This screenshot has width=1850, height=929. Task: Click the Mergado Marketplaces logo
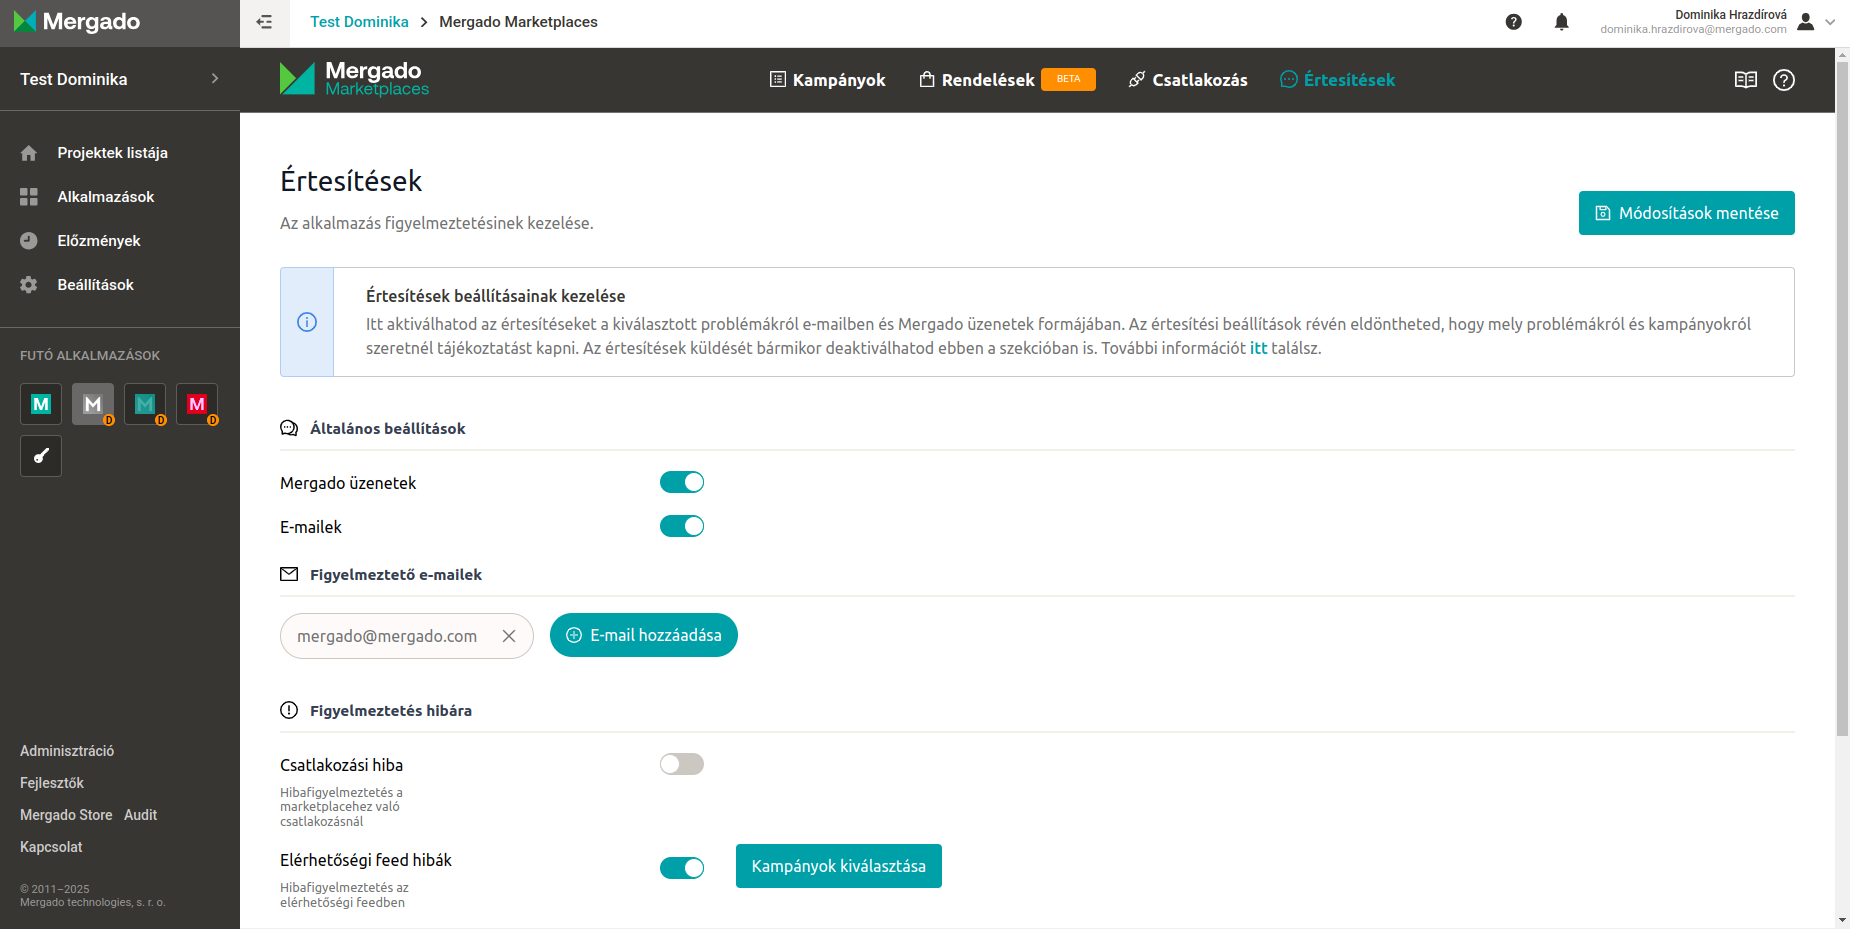click(354, 79)
